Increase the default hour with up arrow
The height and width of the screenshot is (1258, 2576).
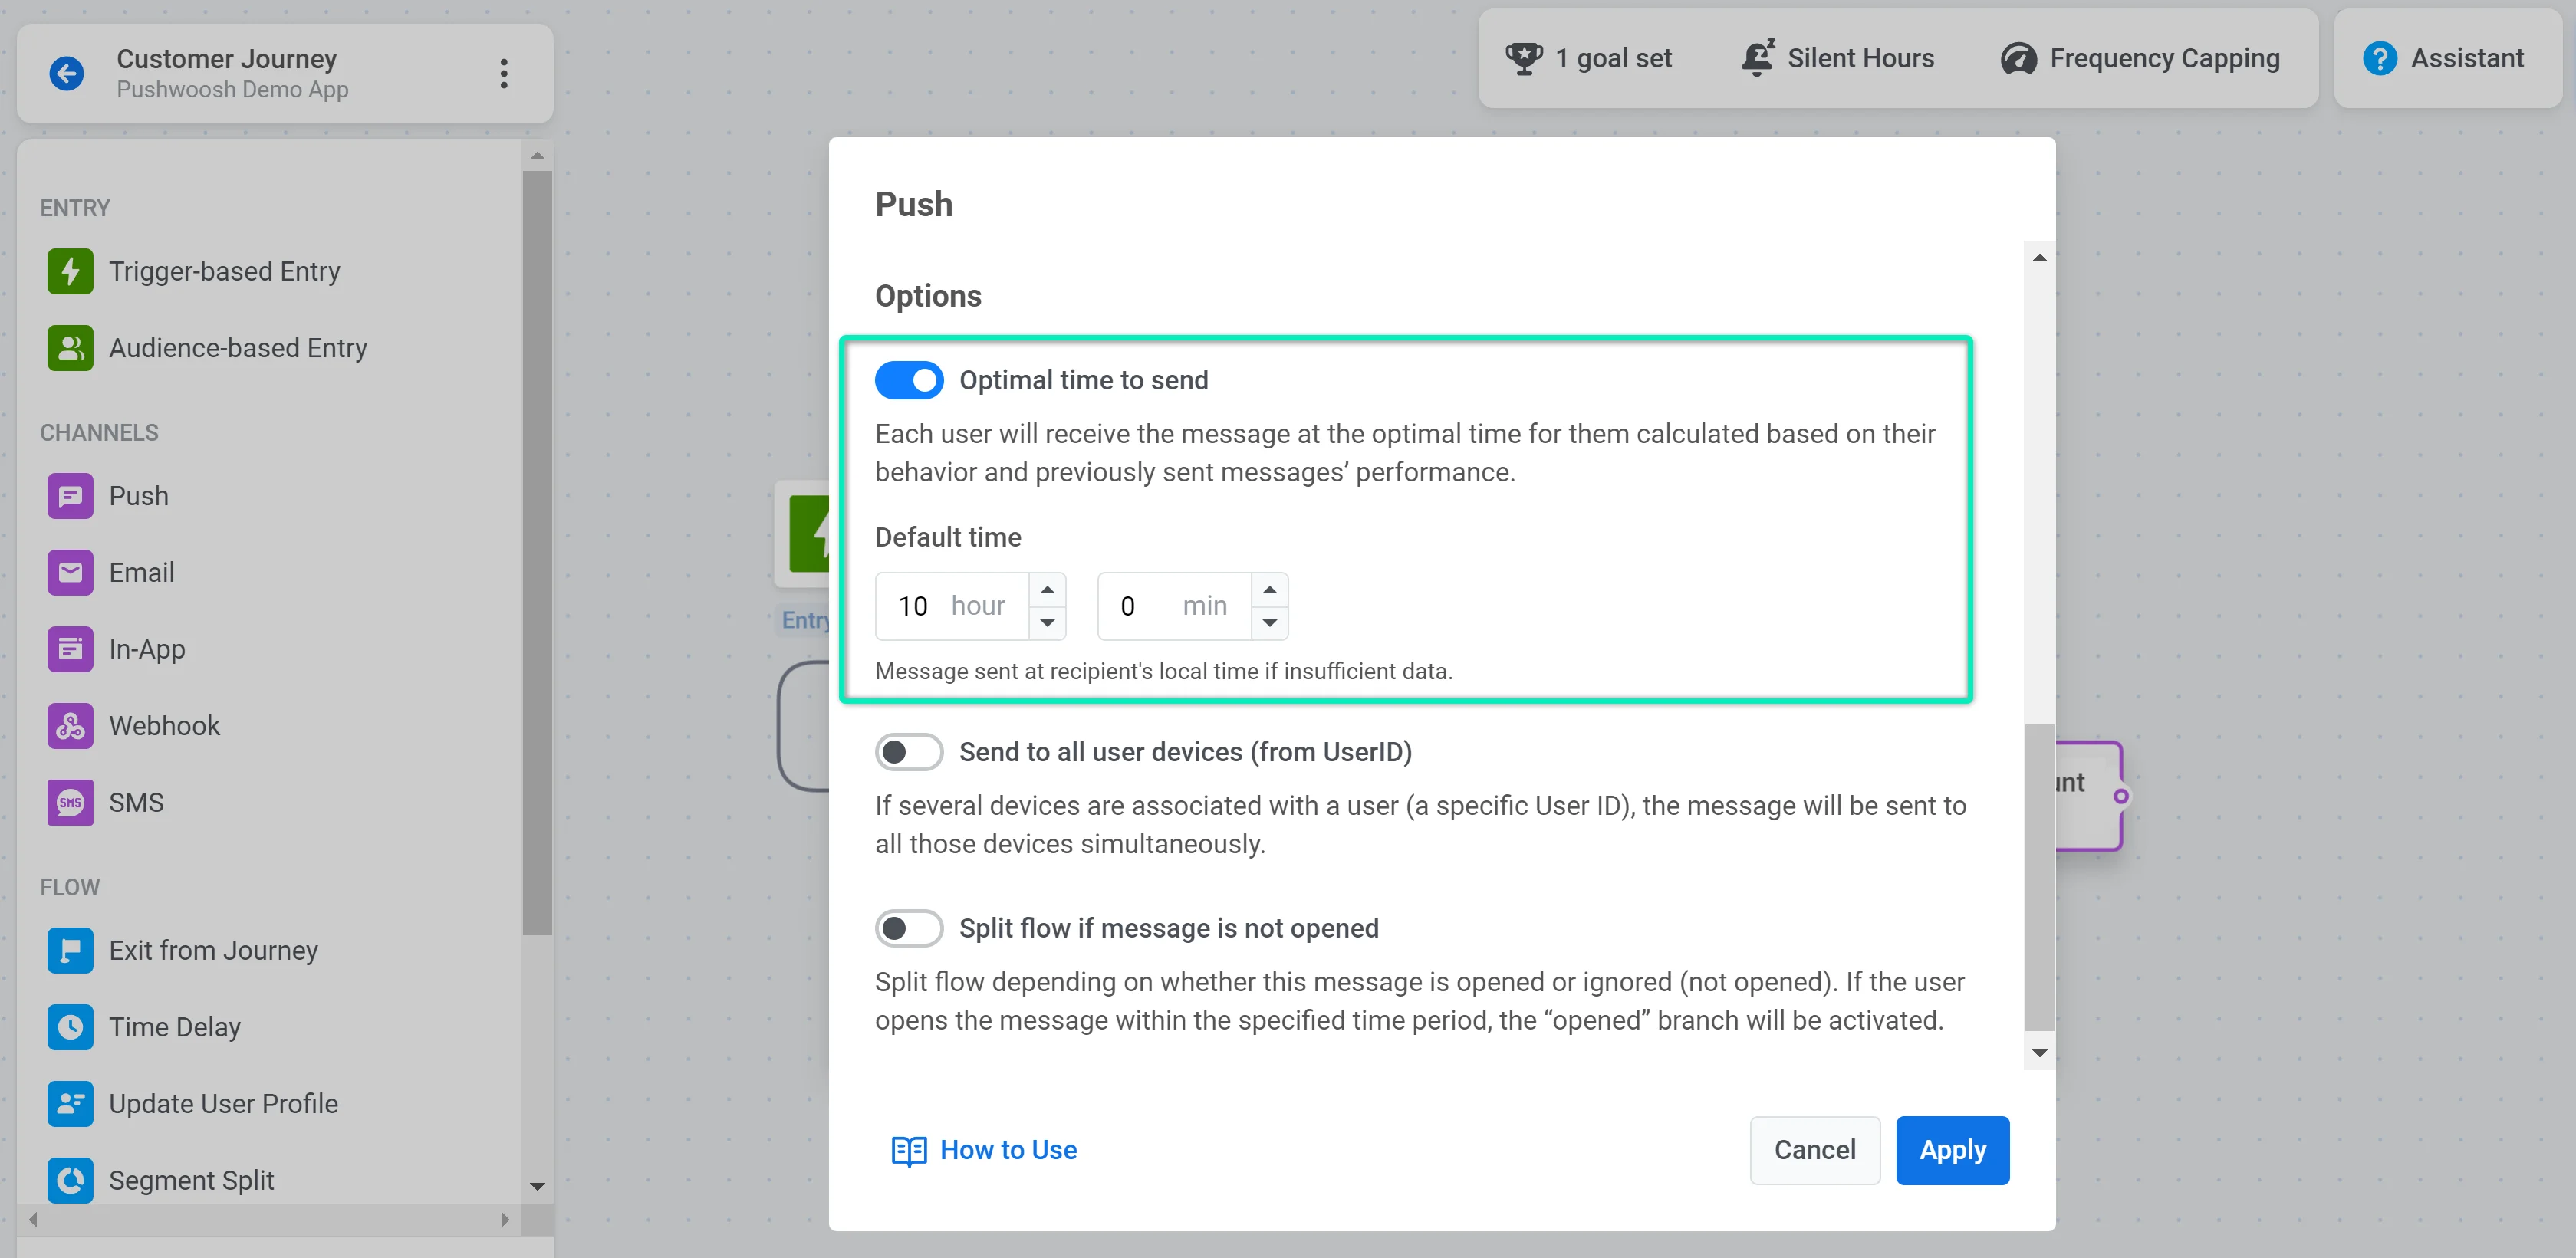coord(1047,590)
